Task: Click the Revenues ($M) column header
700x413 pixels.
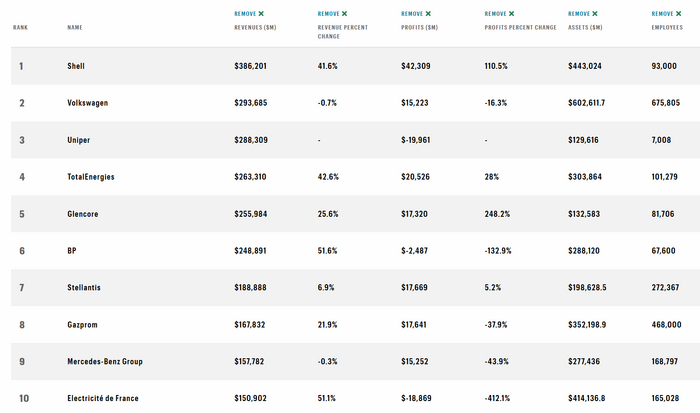Action: coord(257,28)
